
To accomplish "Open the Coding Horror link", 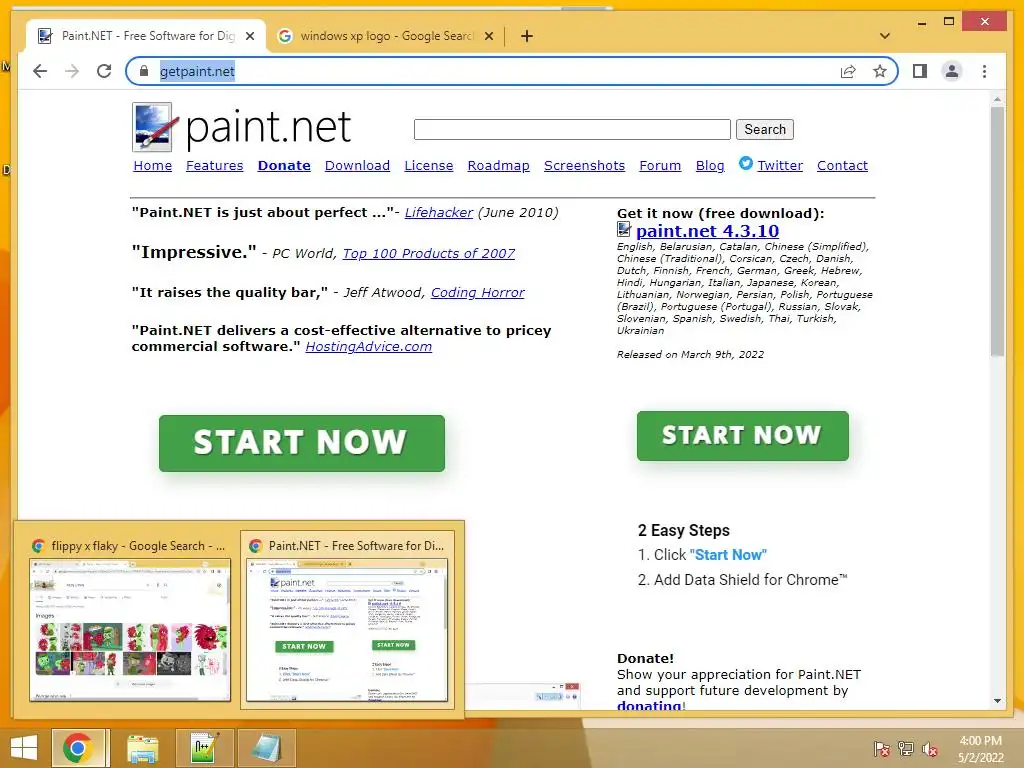I will [x=477, y=293].
